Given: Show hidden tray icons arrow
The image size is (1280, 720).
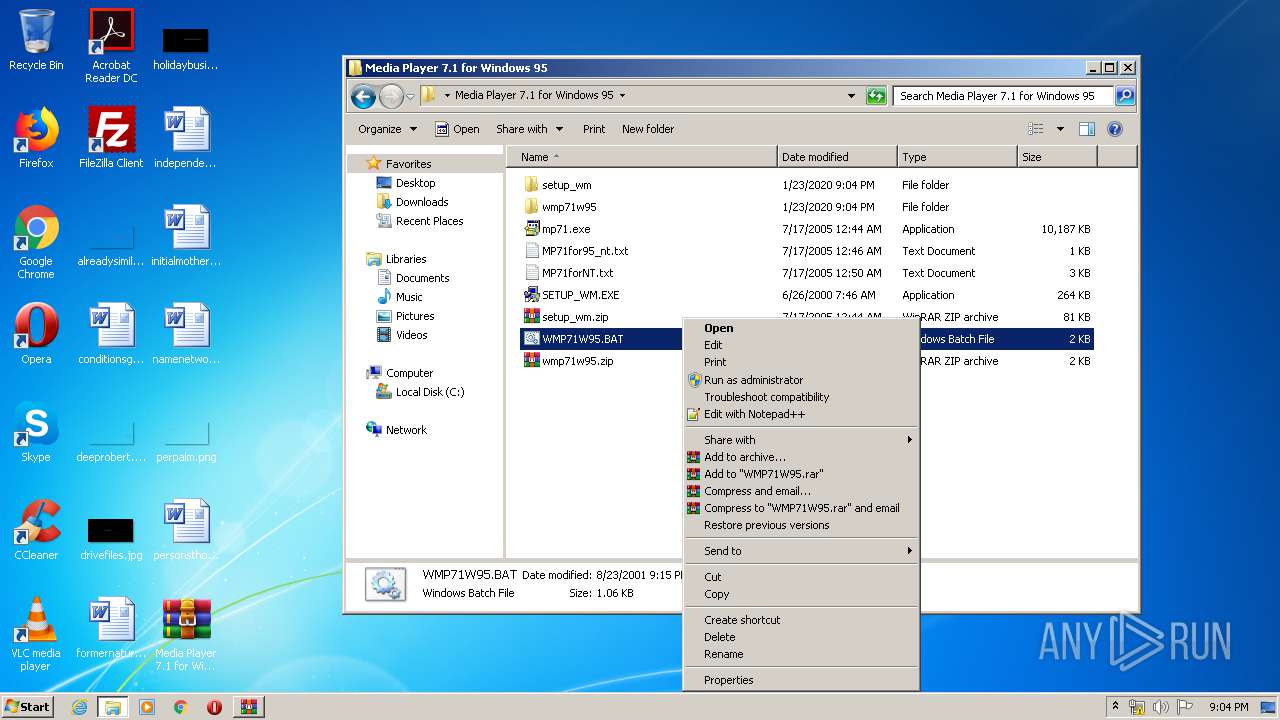Looking at the screenshot, I should [x=1115, y=707].
